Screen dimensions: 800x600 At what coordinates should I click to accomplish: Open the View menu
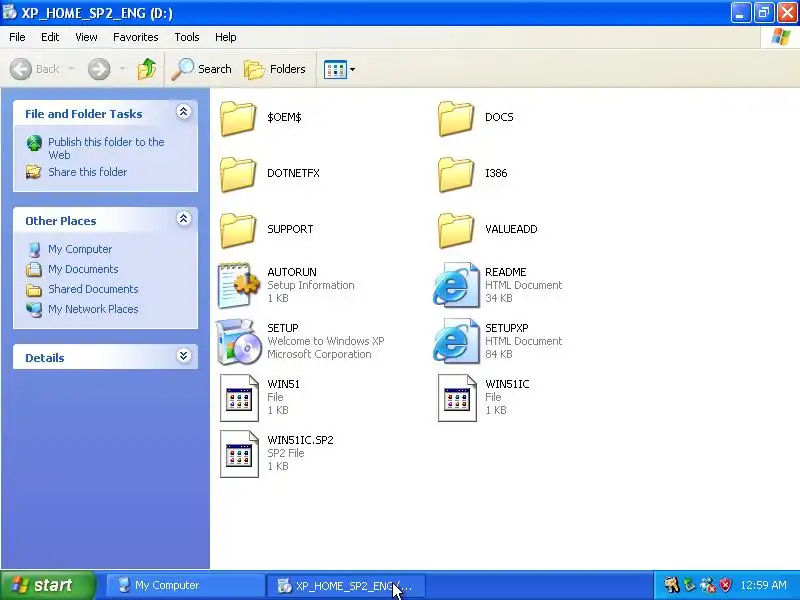pyautogui.click(x=86, y=37)
